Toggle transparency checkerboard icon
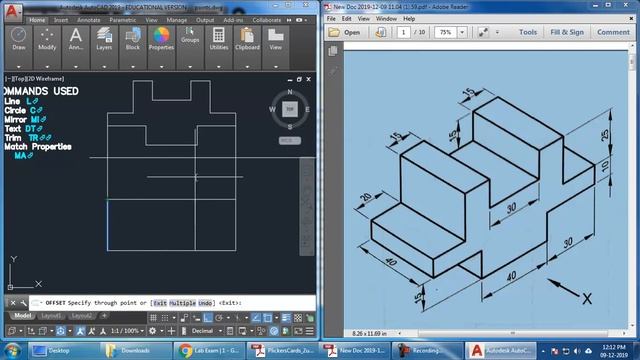The height and width of the screenshot is (360, 640). pos(298,318)
